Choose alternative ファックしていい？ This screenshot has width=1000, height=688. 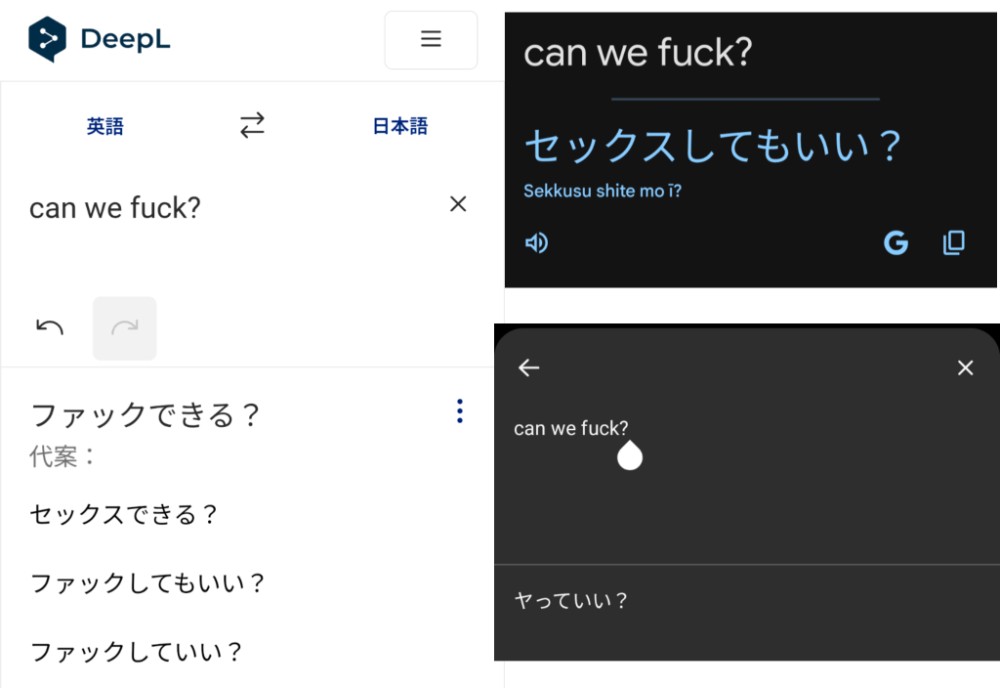[x=136, y=652]
